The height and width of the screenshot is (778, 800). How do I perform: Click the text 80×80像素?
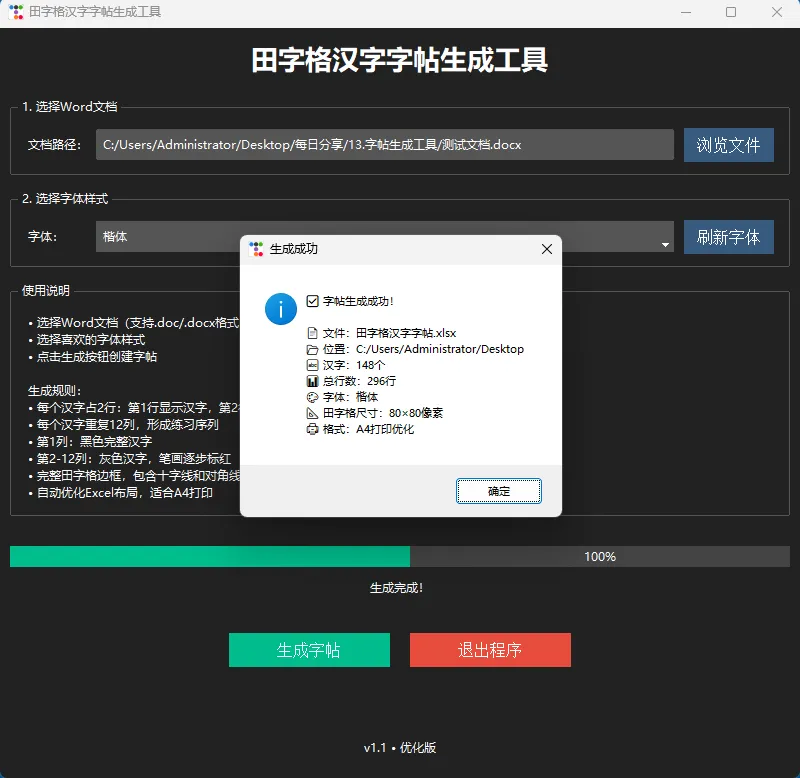[416, 413]
